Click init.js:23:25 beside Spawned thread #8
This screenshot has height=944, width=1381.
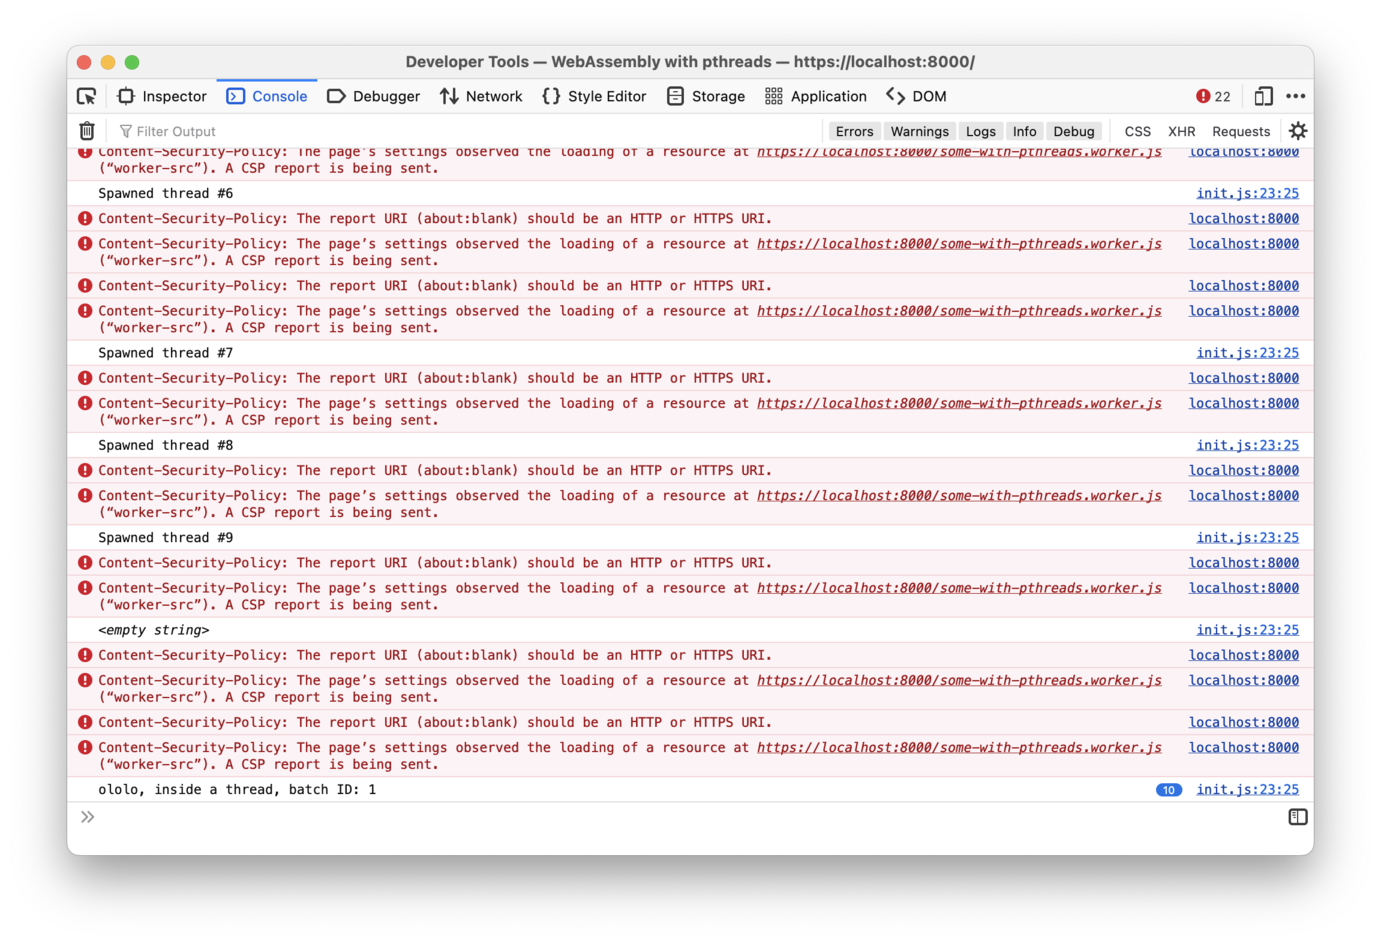coord(1247,445)
